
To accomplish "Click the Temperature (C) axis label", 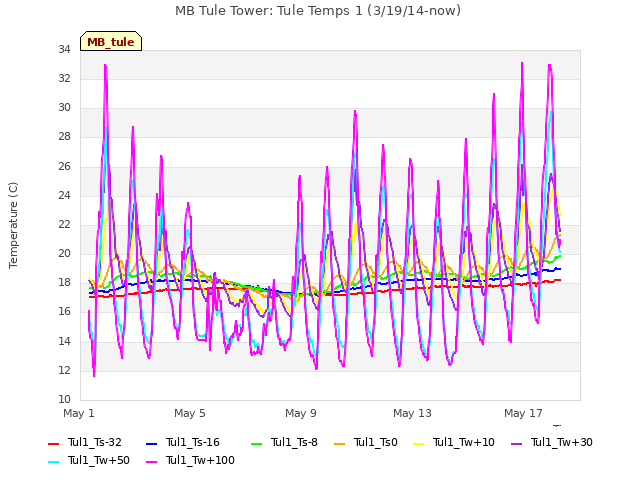I will pos(13,225).
